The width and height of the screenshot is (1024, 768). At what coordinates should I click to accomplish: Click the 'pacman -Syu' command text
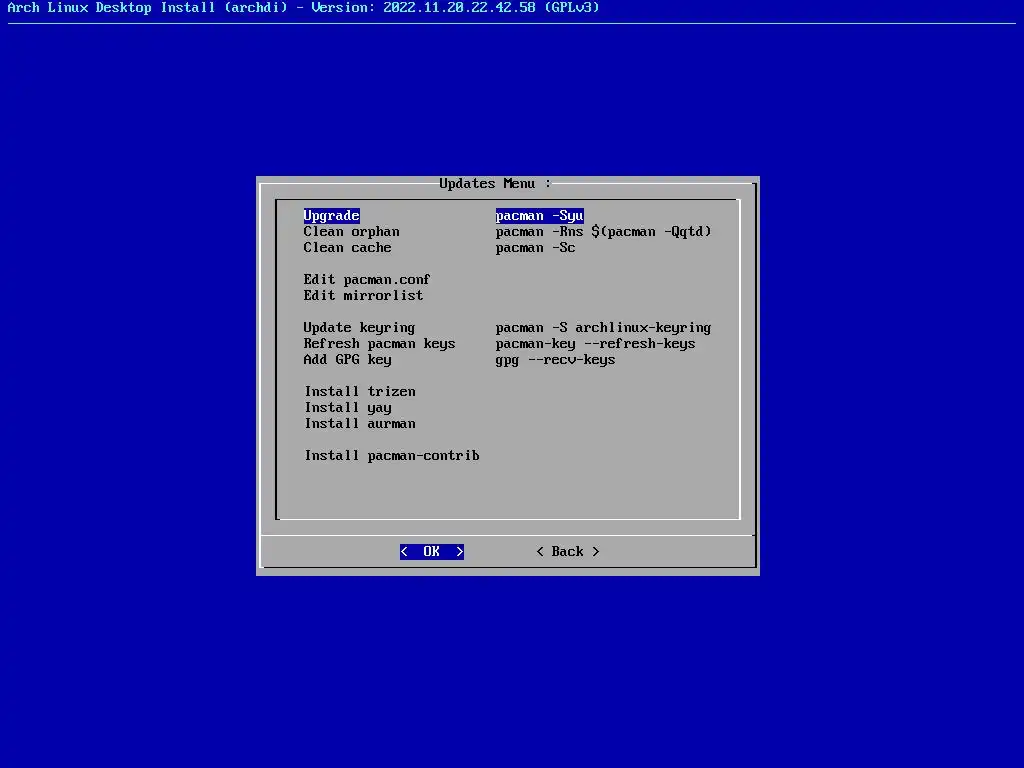tap(539, 216)
